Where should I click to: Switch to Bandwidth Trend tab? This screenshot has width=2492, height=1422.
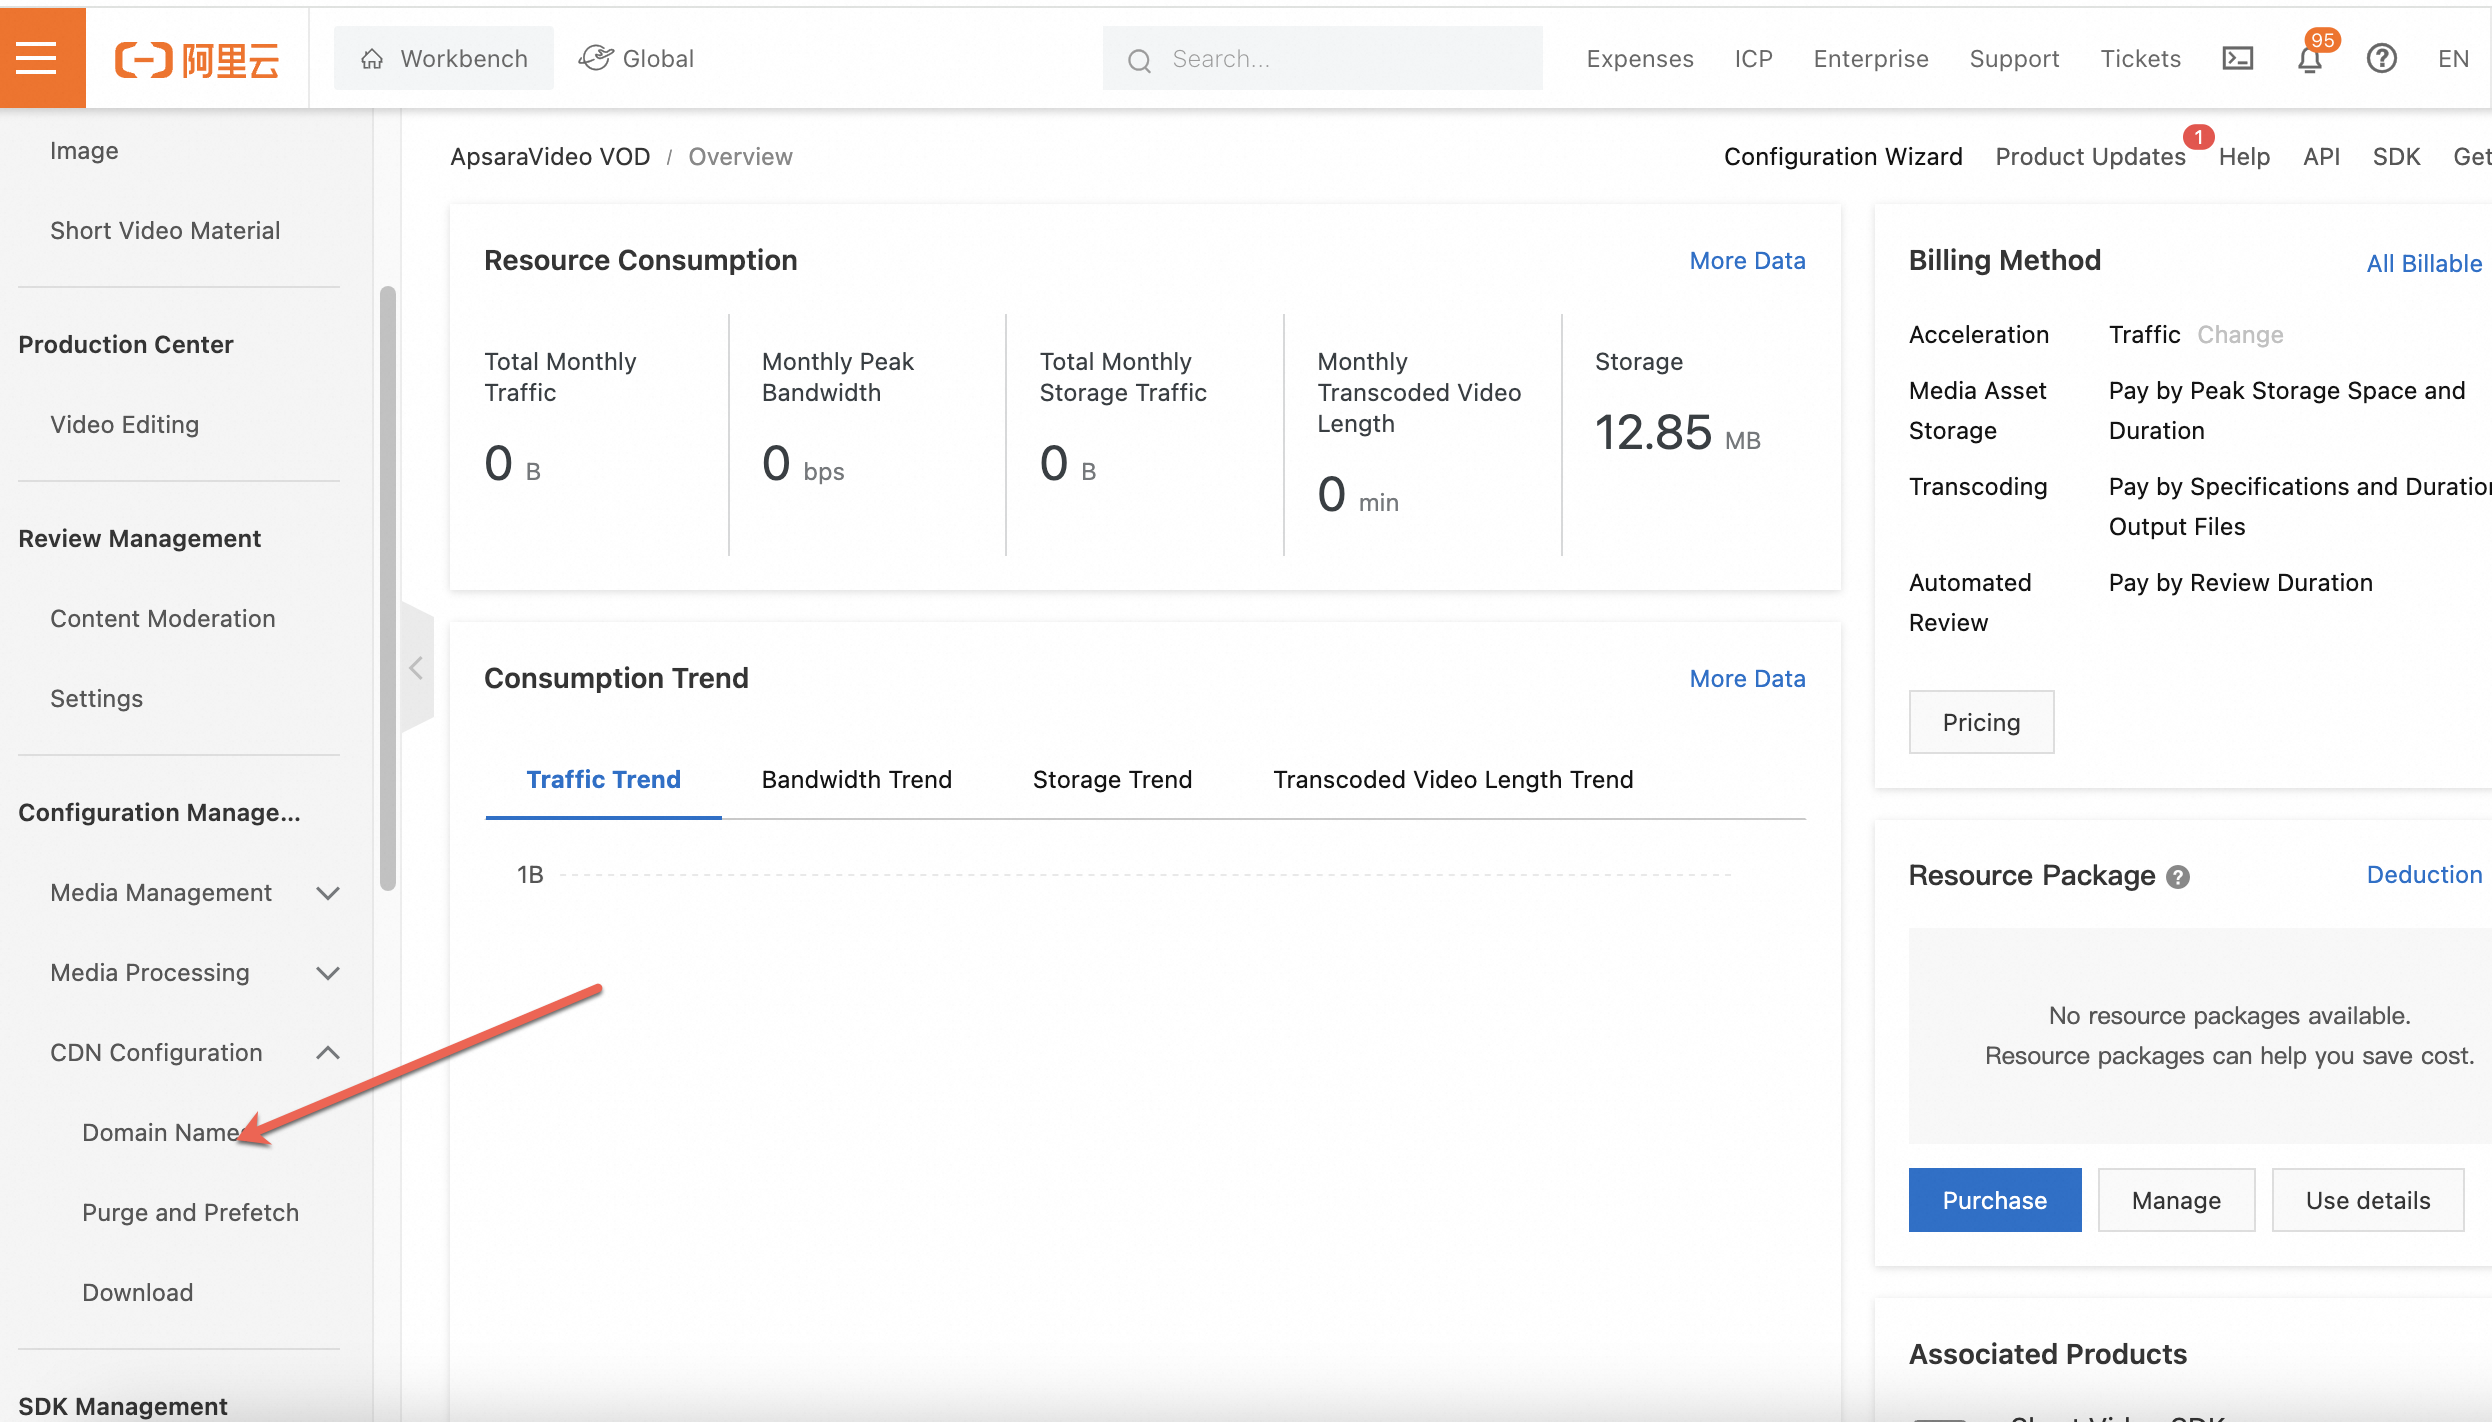pyautogui.click(x=856, y=779)
